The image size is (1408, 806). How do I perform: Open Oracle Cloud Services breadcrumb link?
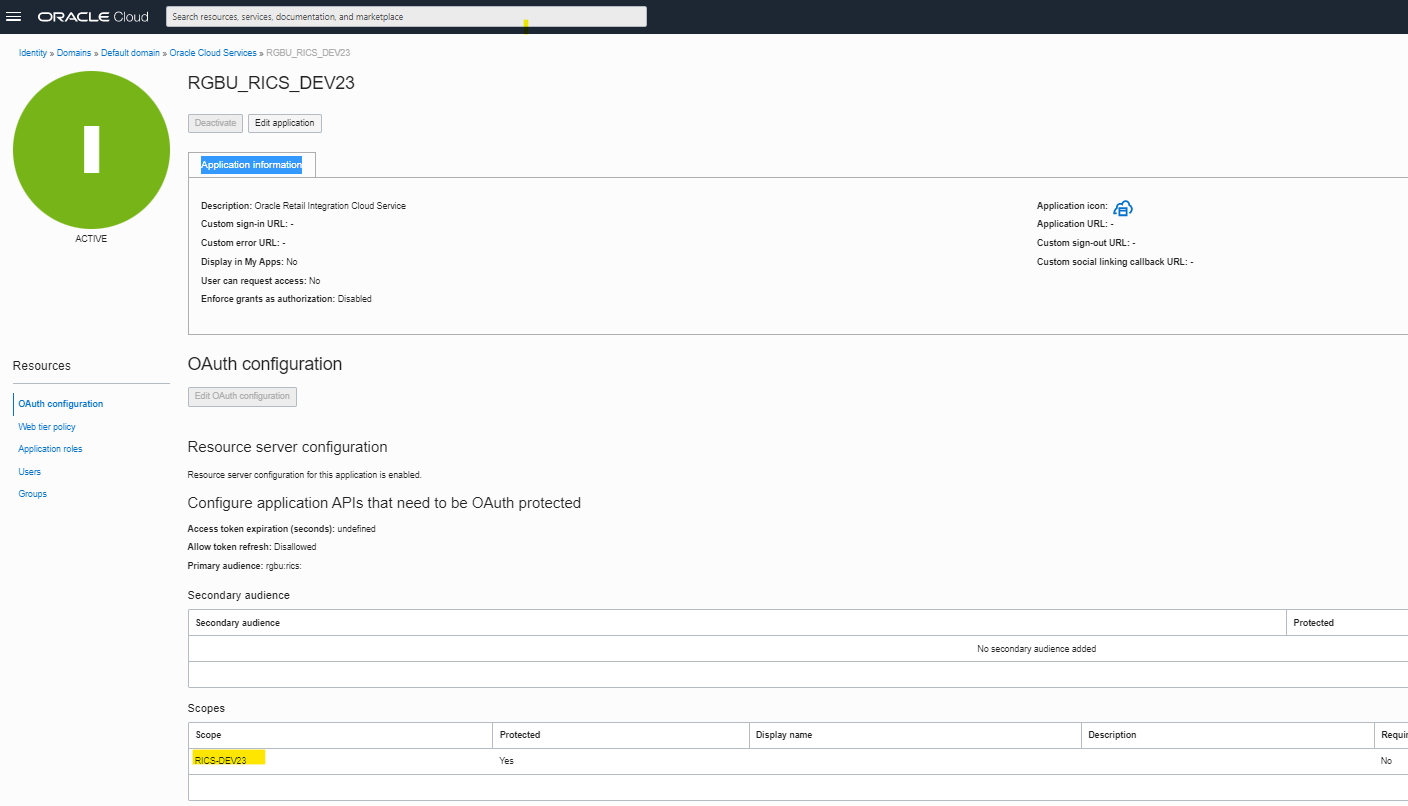point(211,52)
